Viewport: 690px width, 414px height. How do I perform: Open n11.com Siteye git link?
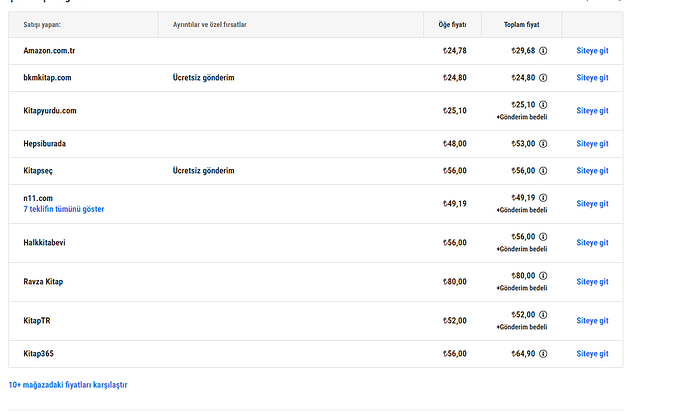pos(592,204)
